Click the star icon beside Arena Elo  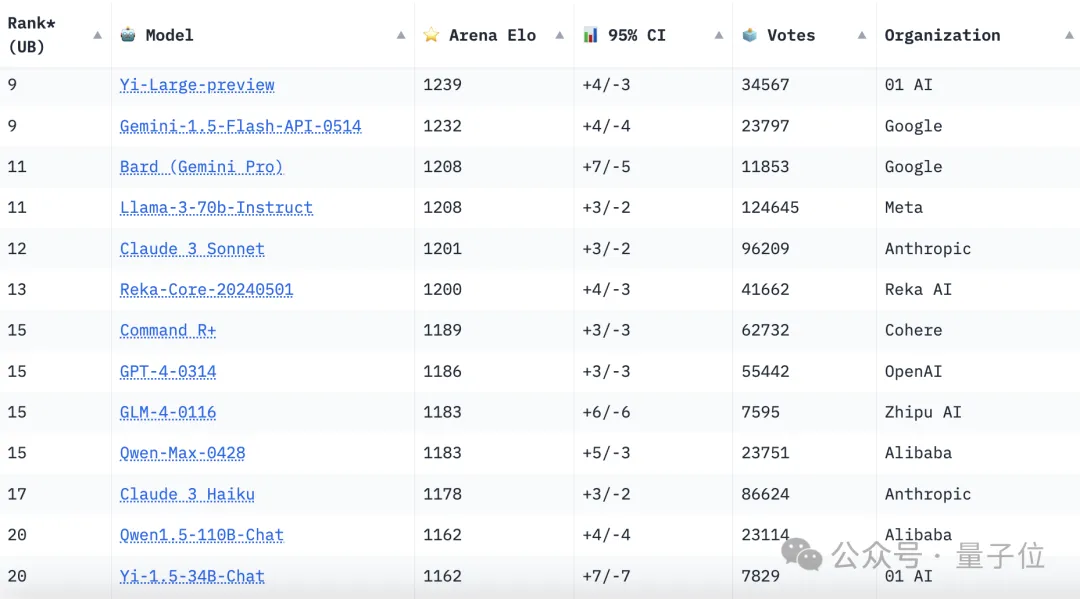tap(431, 35)
